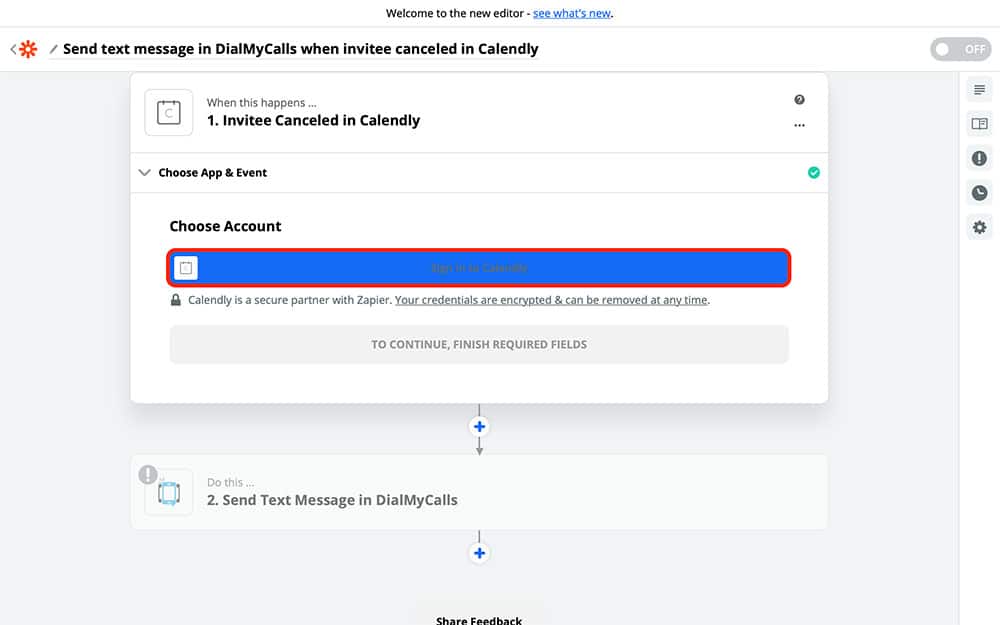1000x625 pixels.
Task: Click the Calendly app icon in step 1
Action: 168,112
